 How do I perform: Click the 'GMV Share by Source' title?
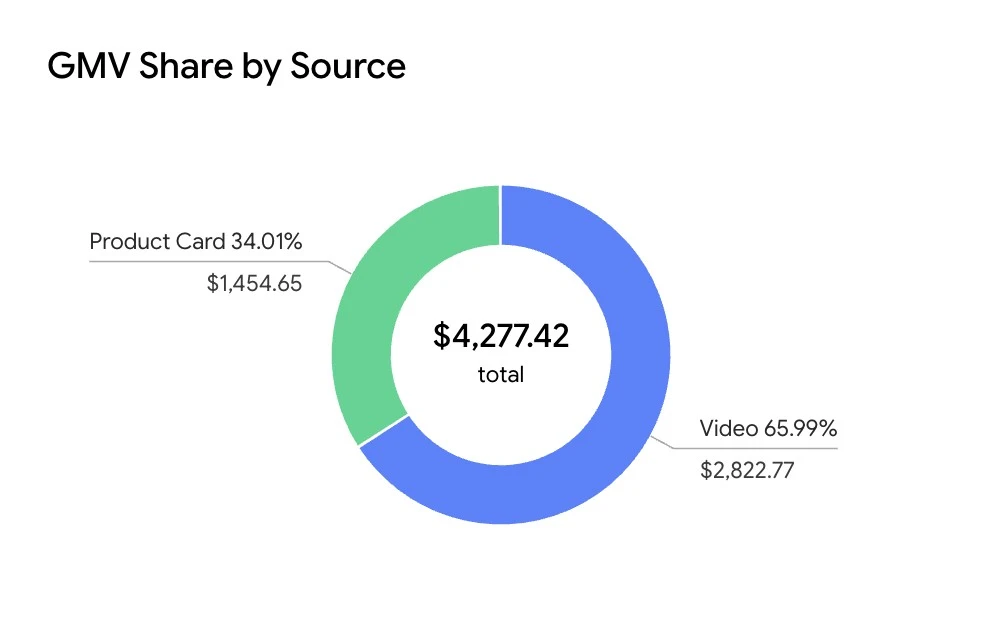pos(227,67)
